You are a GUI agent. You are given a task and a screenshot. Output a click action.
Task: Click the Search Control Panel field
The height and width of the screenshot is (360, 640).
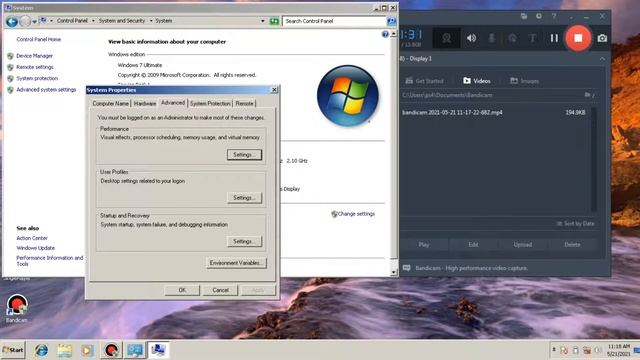click(x=334, y=21)
